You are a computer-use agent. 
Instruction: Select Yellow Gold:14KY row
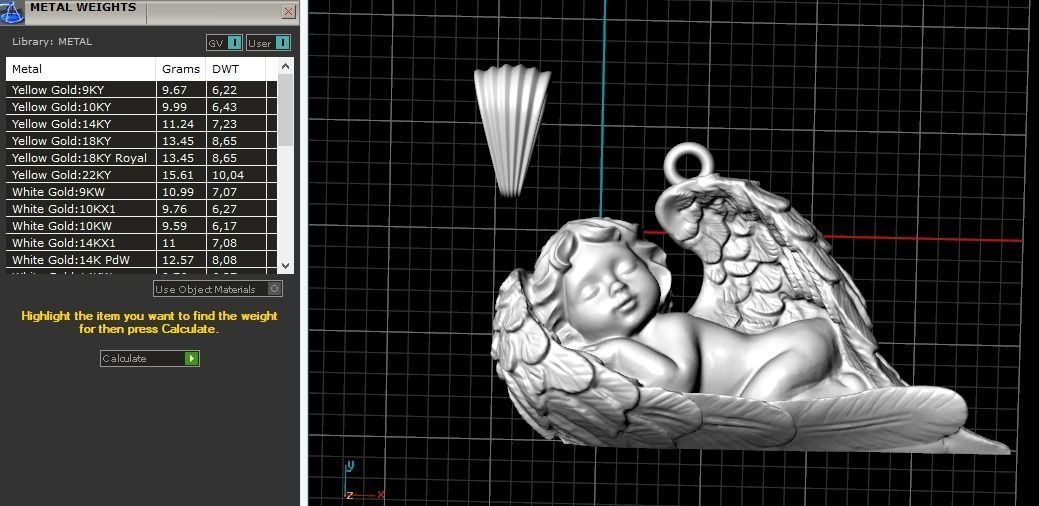[141, 124]
